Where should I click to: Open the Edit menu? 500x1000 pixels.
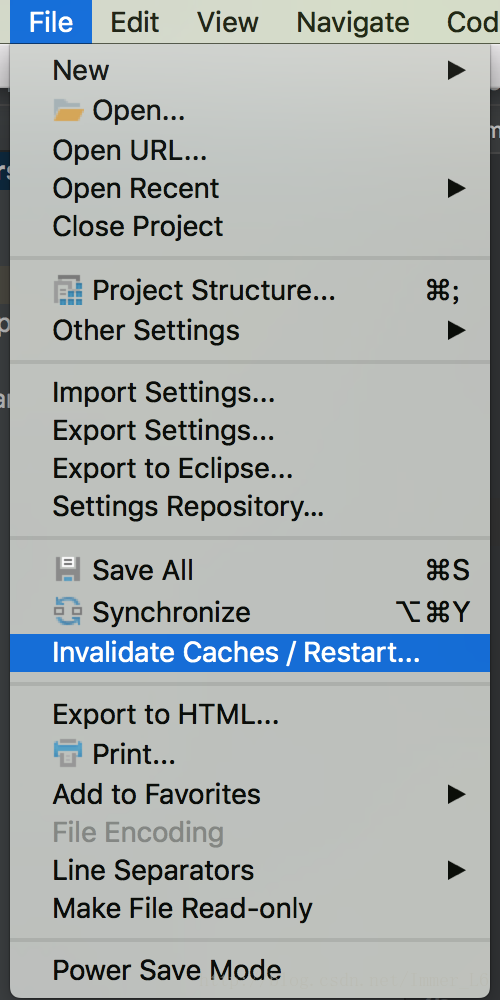tap(135, 22)
